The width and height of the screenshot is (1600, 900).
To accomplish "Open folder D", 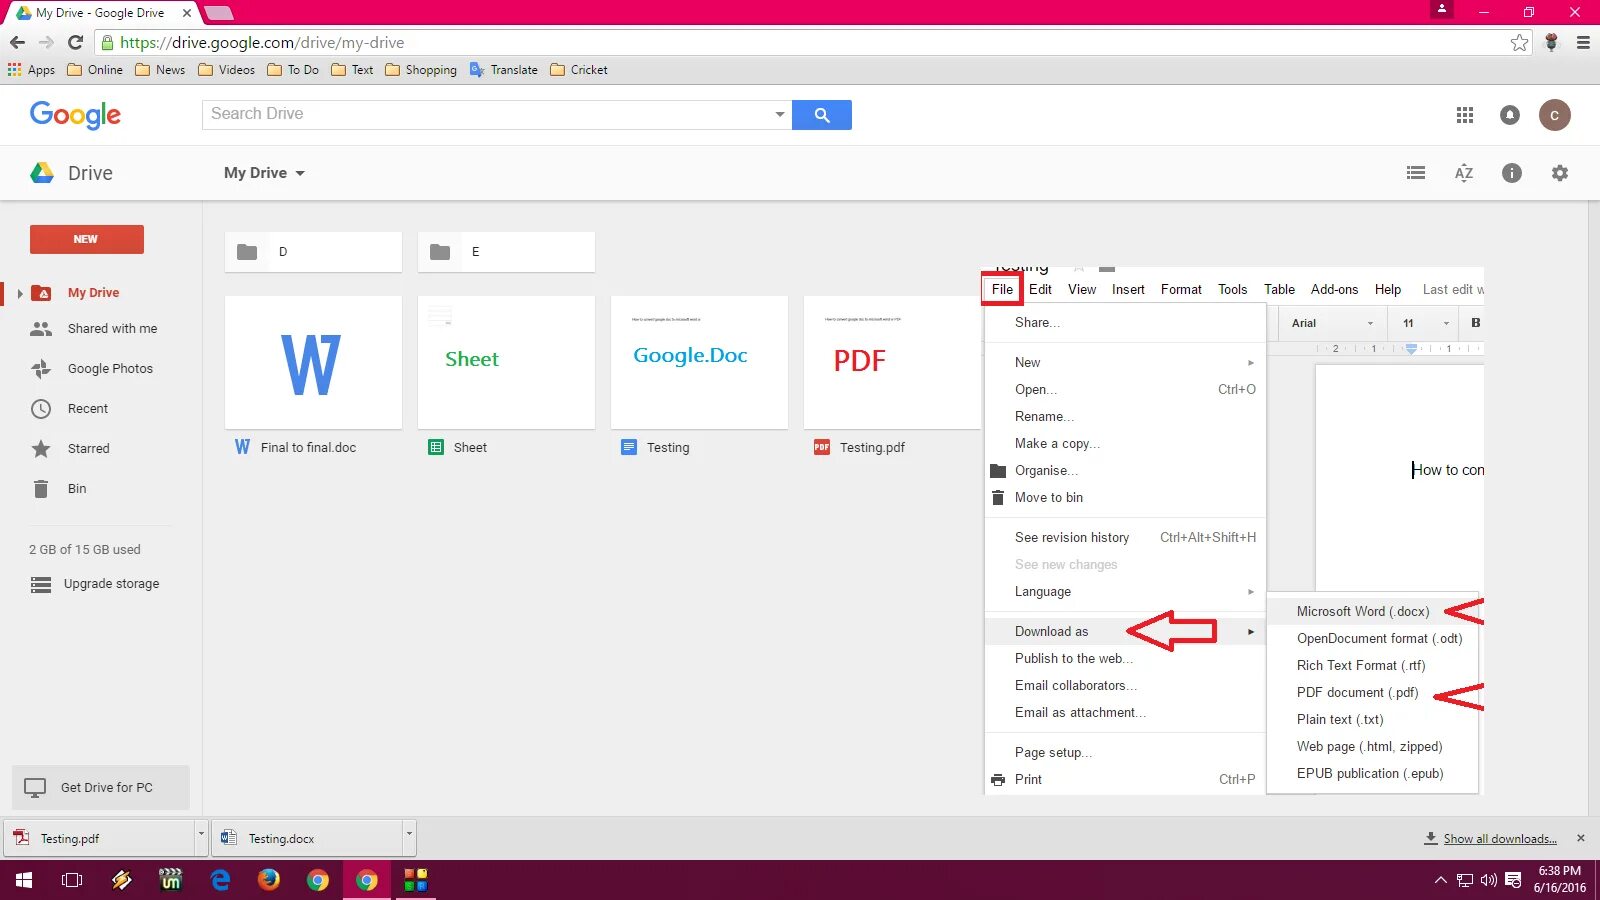I will pos(313,252).
